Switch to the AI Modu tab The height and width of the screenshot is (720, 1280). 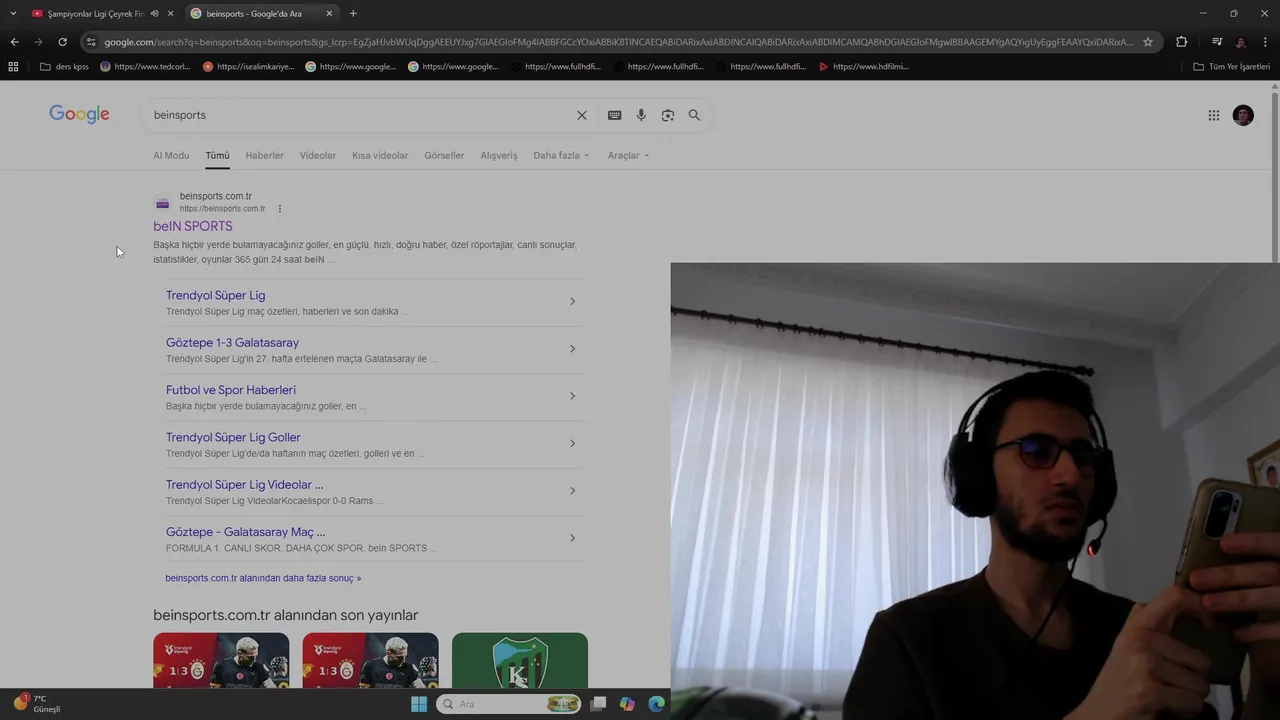tap(171, 156)
